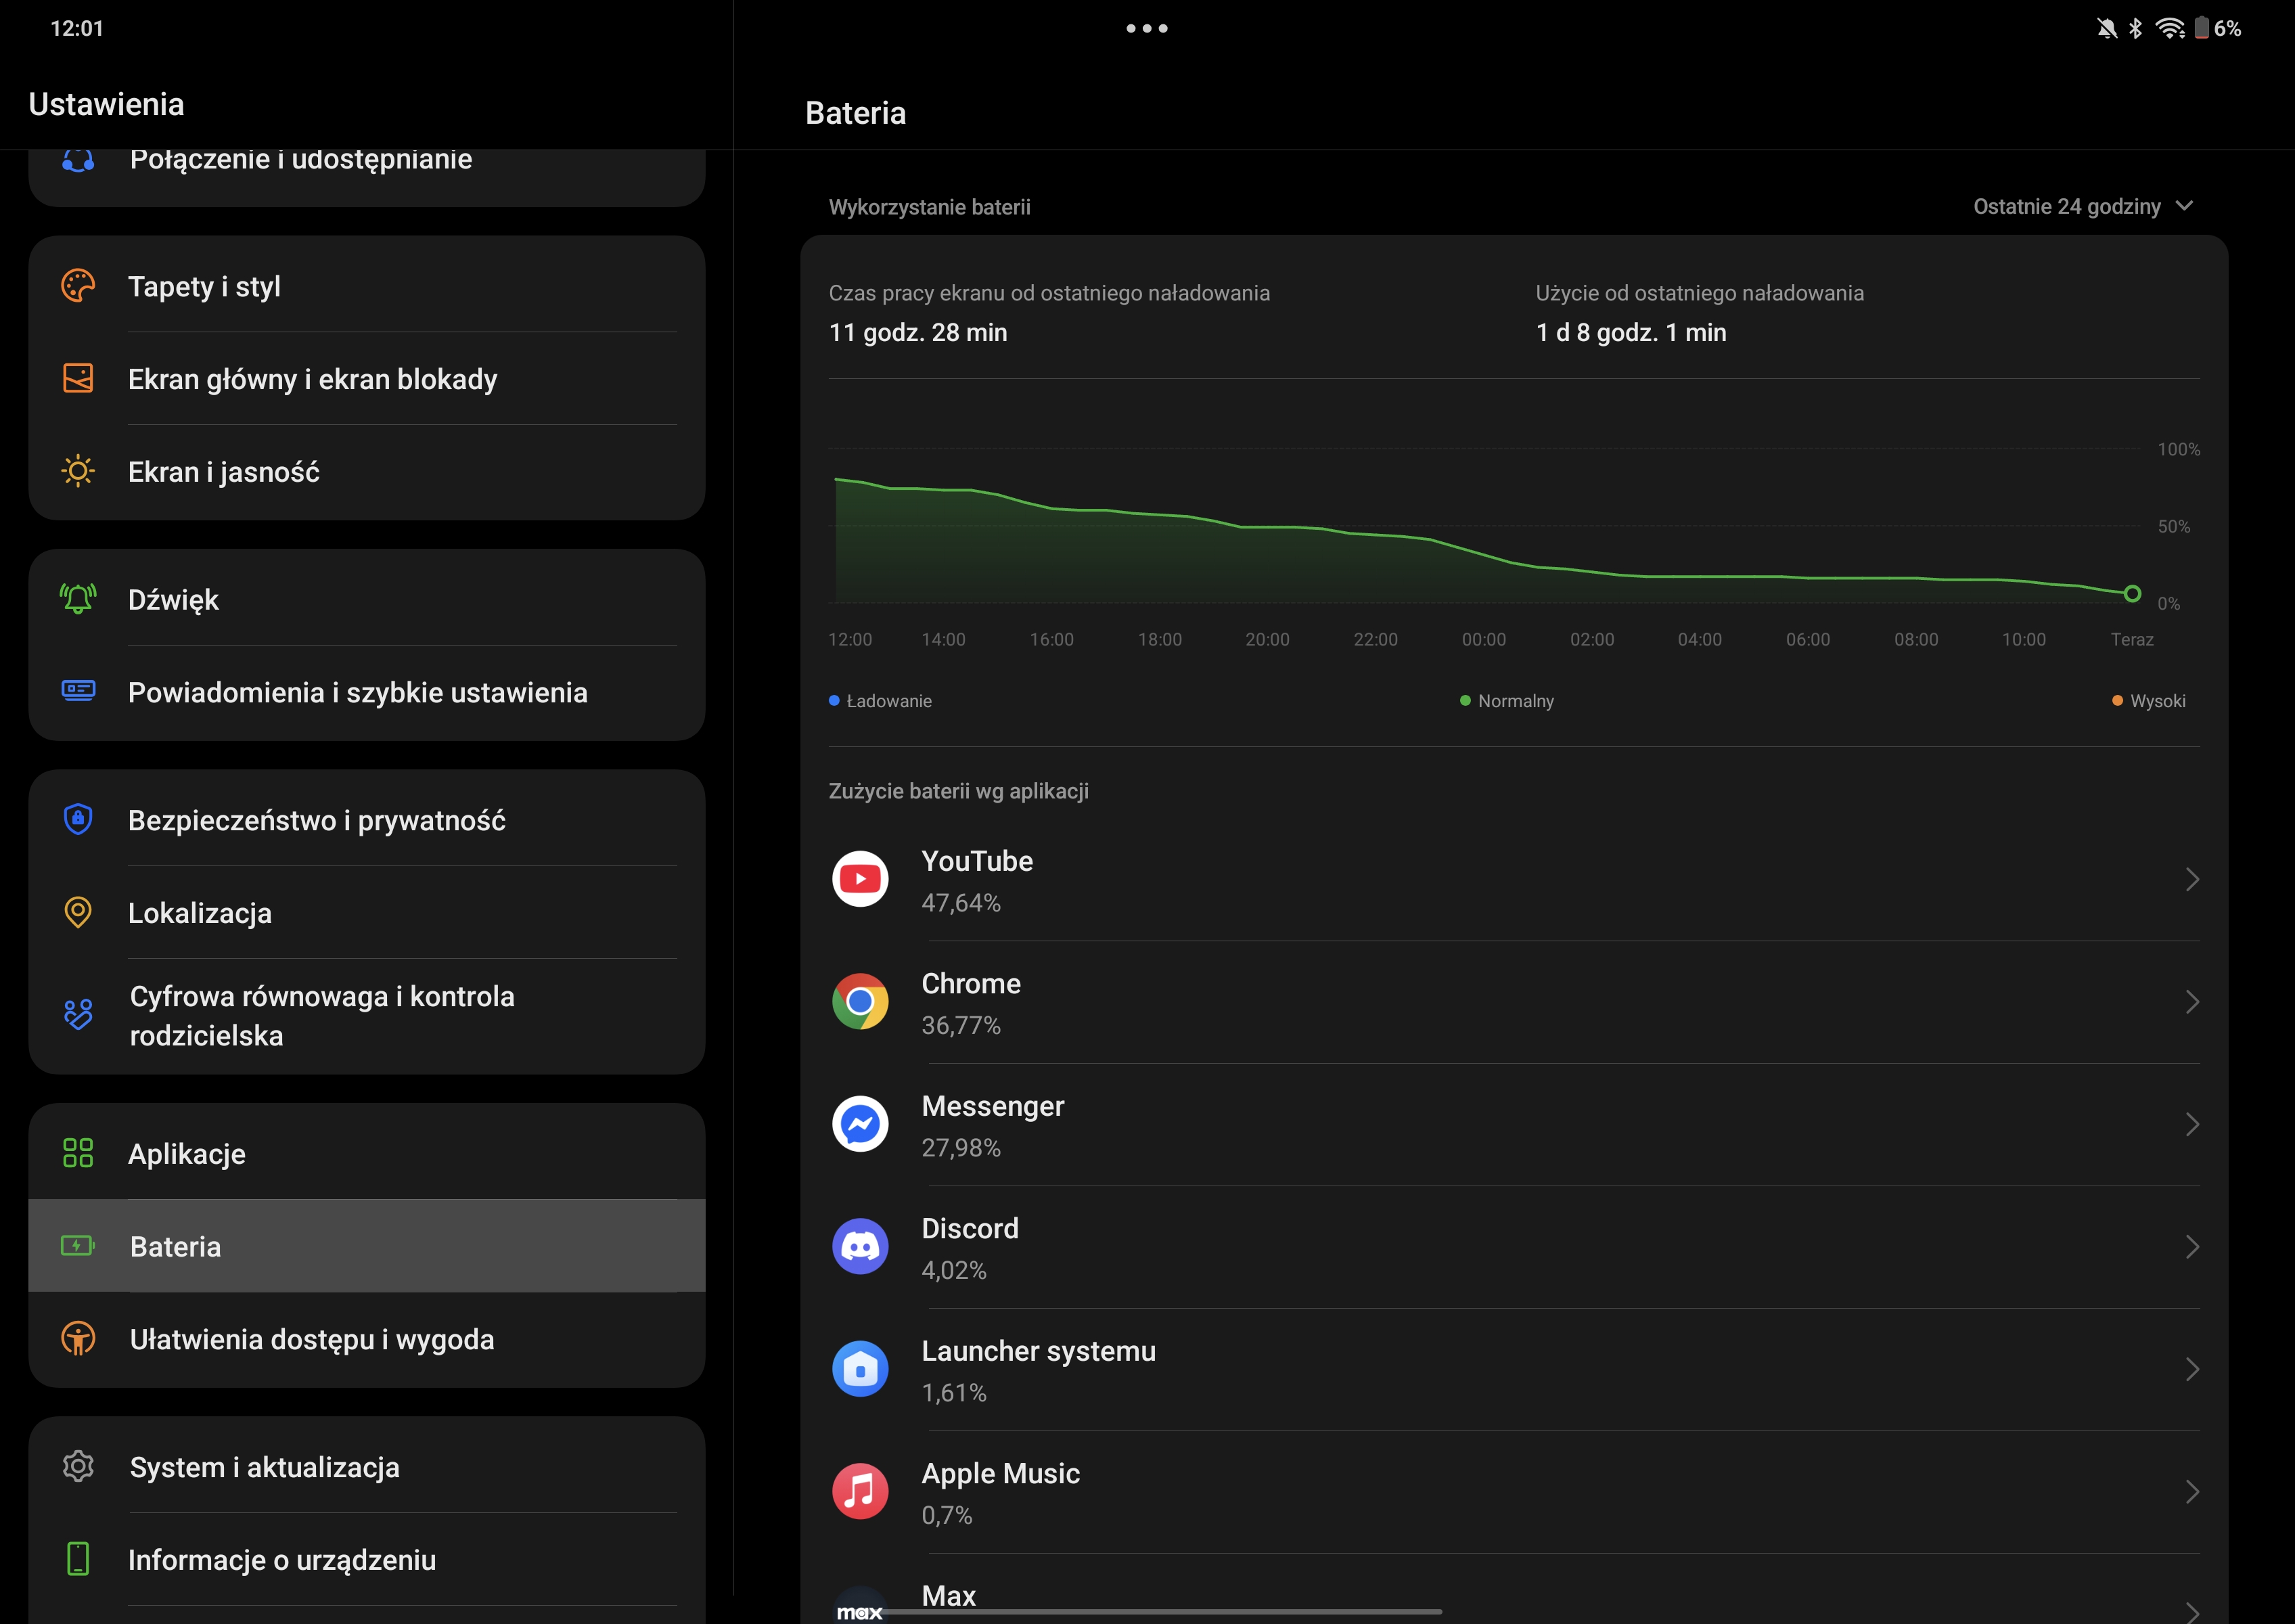Open Powiadomienia i szybkie ustawienia entry
The height and width of the screenshot is (1624, 2295).
click(x=367, y=691)
